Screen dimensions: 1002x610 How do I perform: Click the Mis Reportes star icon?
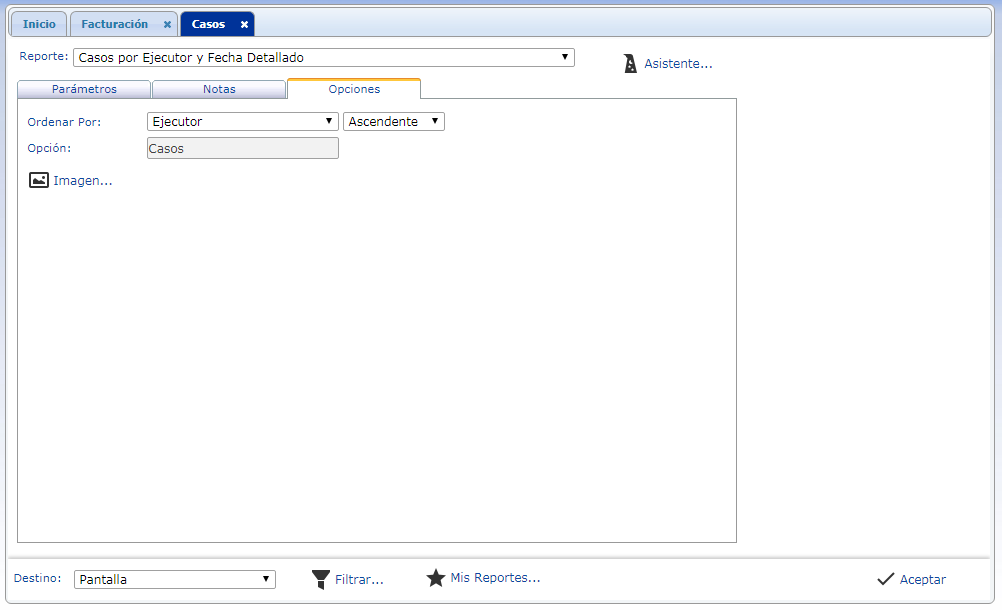436,578
